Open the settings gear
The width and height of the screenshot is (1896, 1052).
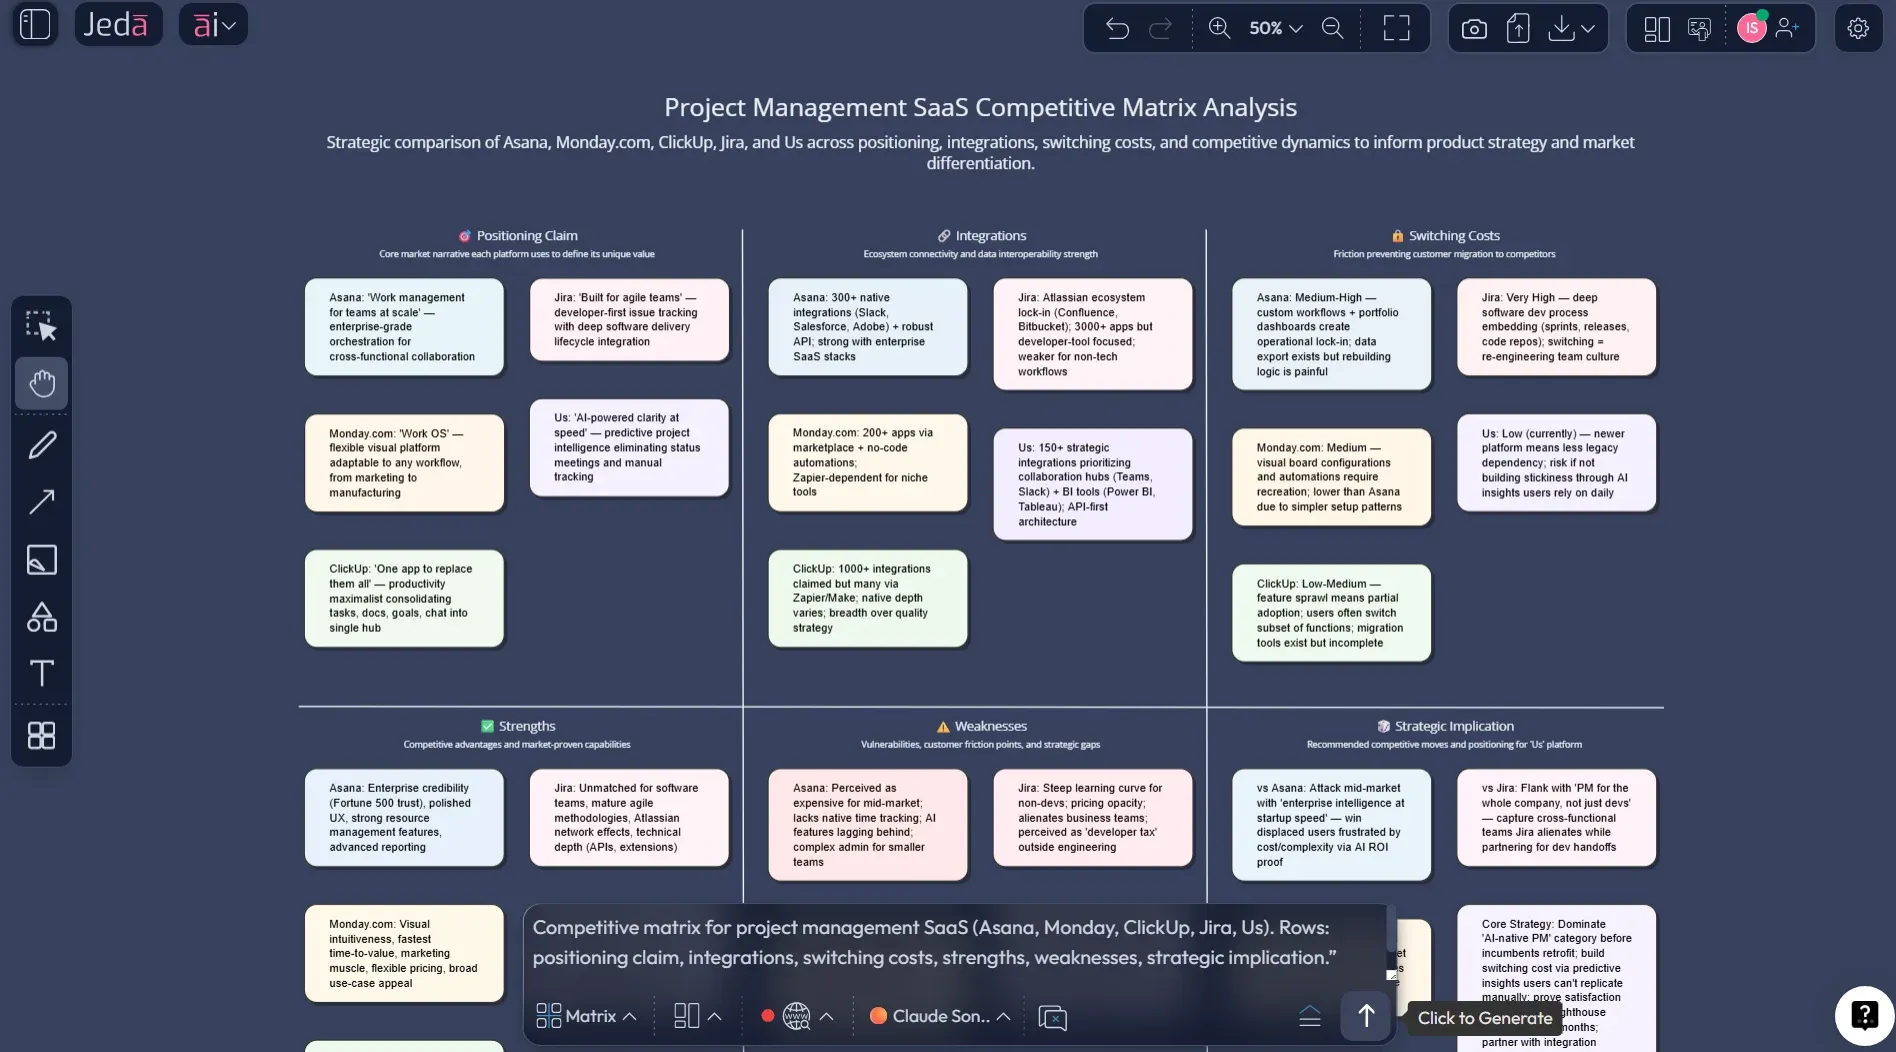1857,28
